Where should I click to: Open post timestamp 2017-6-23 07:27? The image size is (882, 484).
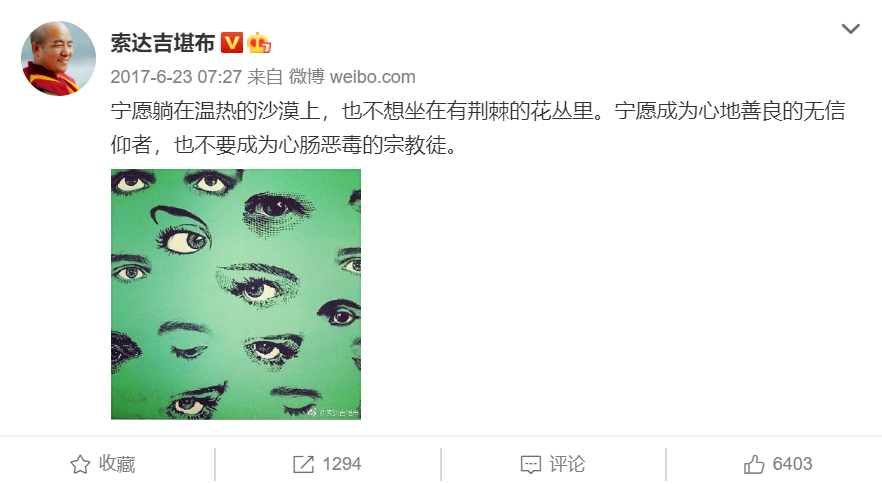tap(176, 77)
